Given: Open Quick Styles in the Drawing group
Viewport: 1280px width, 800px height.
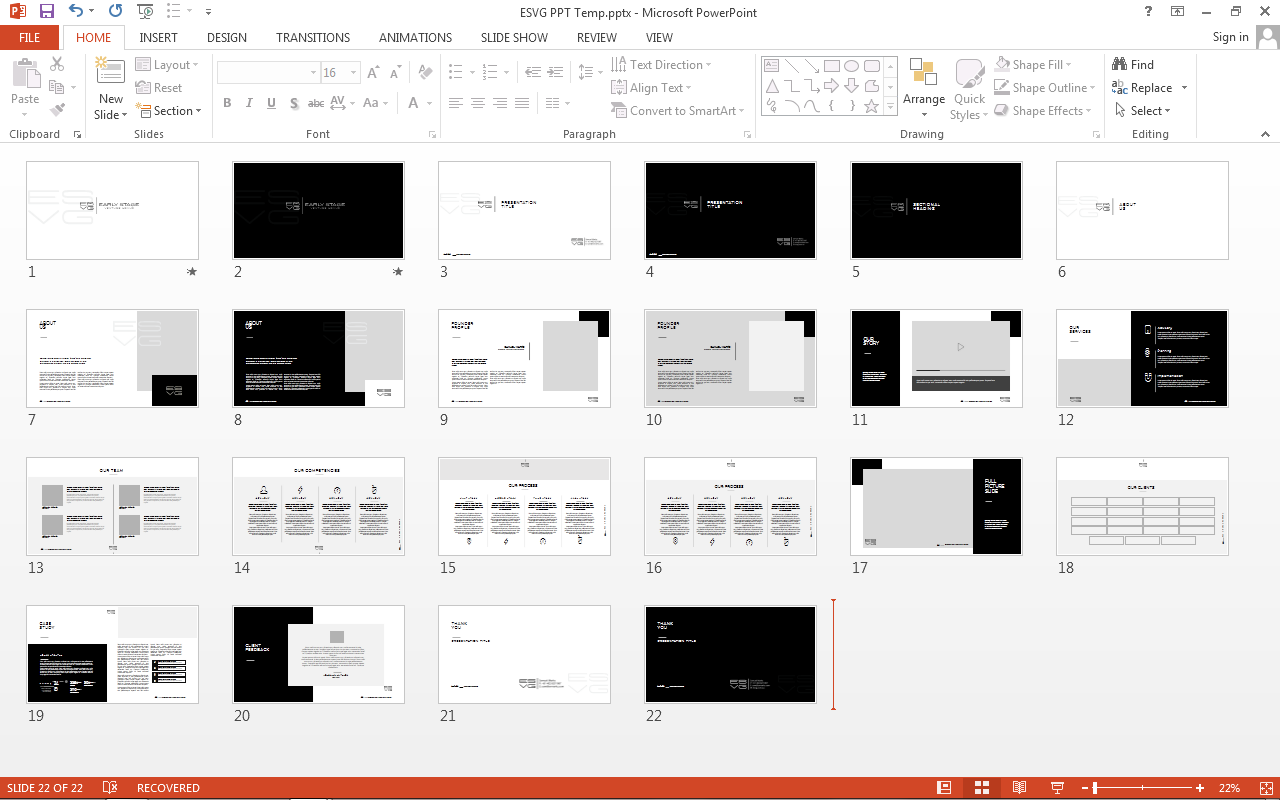Looking at the screenshot, I should 968,88.
